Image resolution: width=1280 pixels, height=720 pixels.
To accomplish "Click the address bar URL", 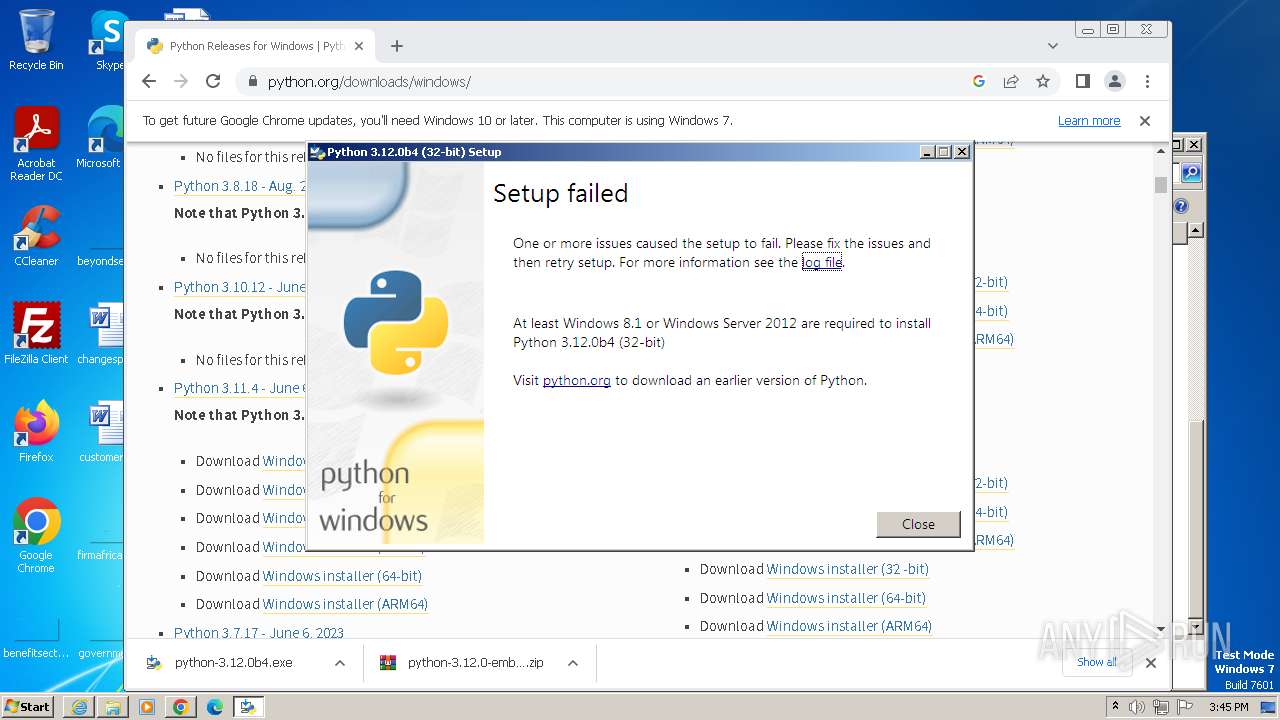I will [369, 82].
